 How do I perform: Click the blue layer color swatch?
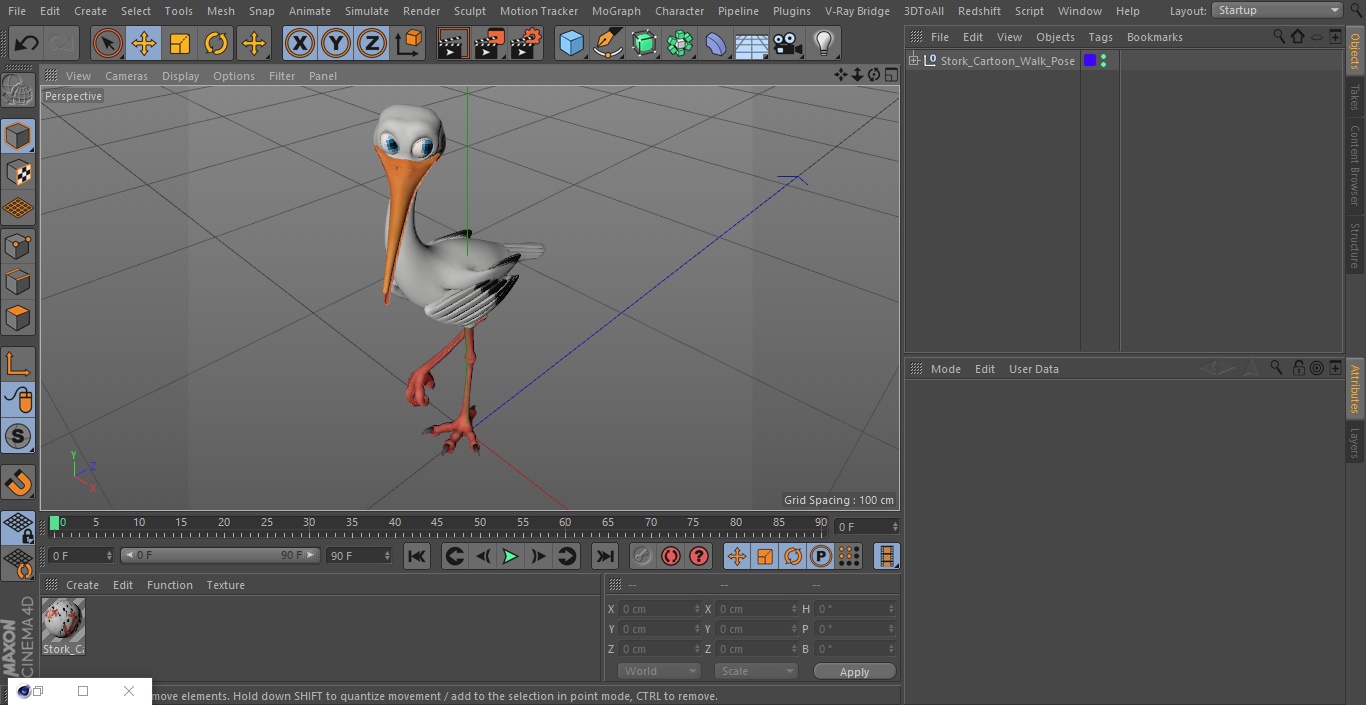(1090, 61)
